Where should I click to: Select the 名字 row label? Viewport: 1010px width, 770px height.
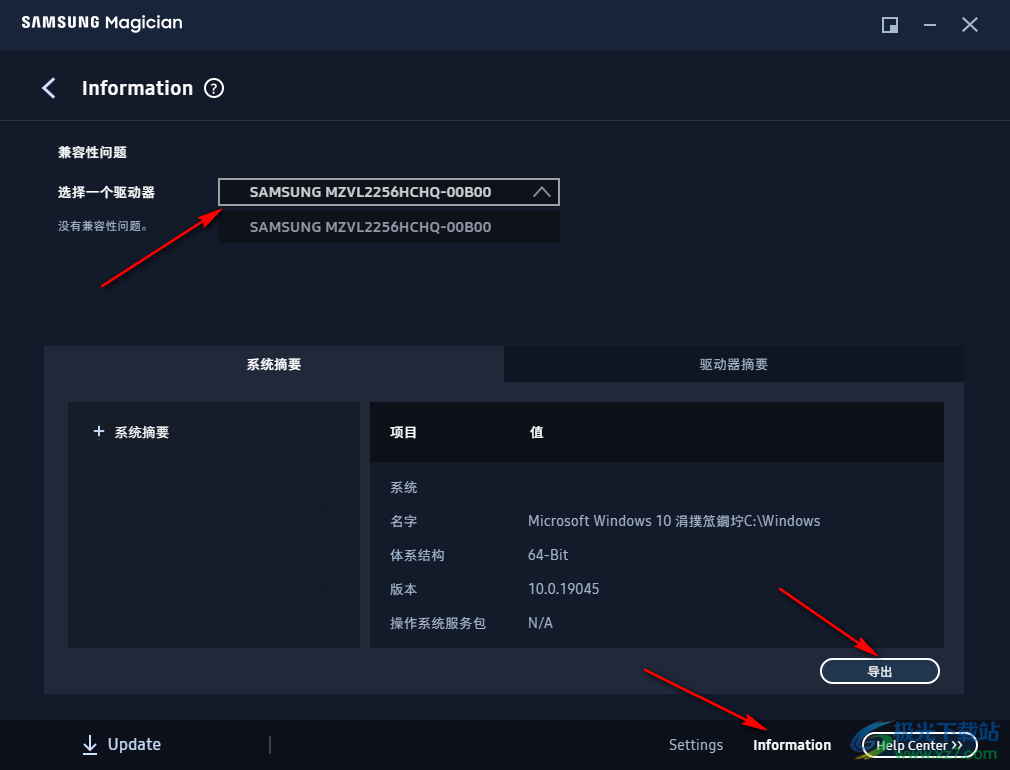click(x=403, y=521)
